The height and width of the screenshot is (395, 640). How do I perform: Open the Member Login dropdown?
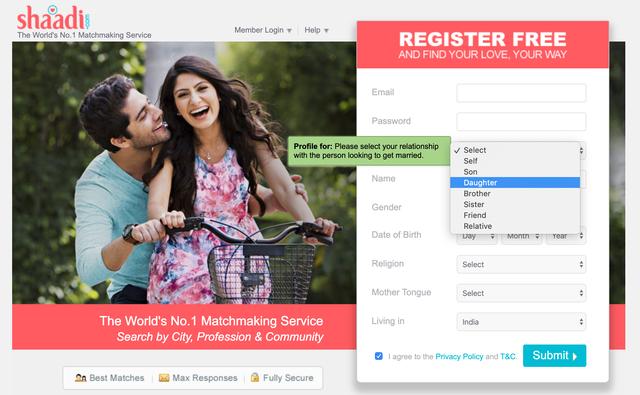pyautogui.click(x=263, y=30)
